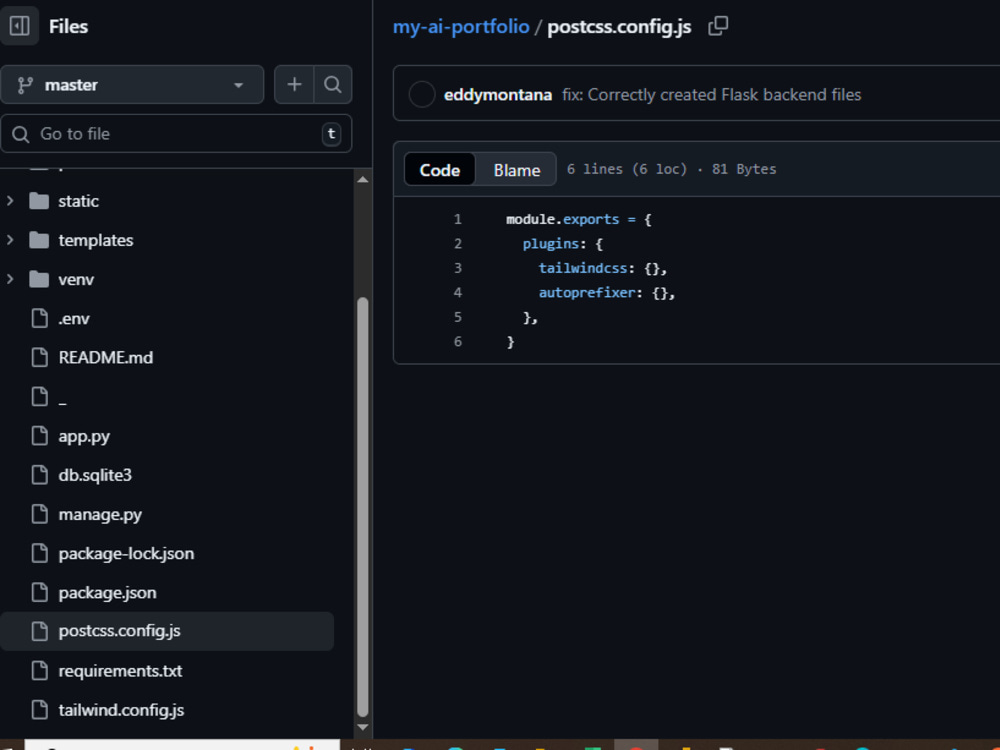Viewport: 1000px width, 750px height.
Task: Select postcss.config.js in file tree
Action: [166, 631]
